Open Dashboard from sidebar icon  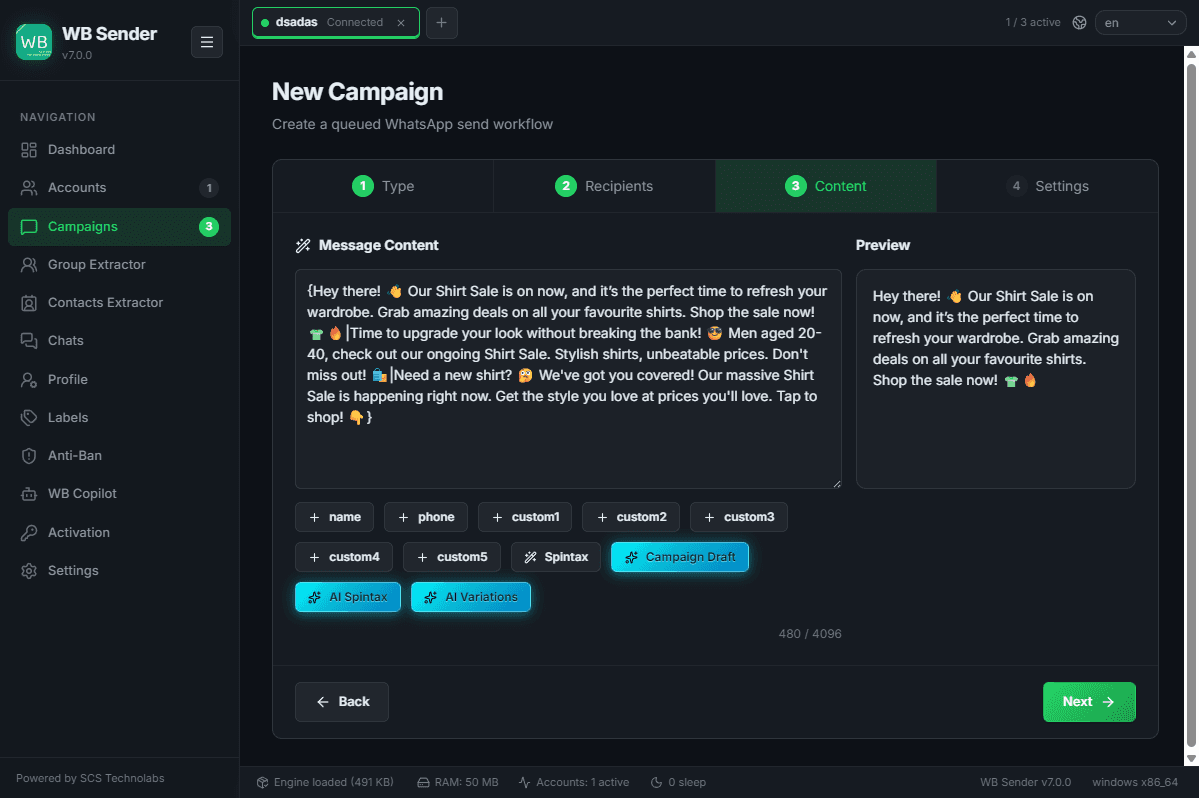click(29, 150)
